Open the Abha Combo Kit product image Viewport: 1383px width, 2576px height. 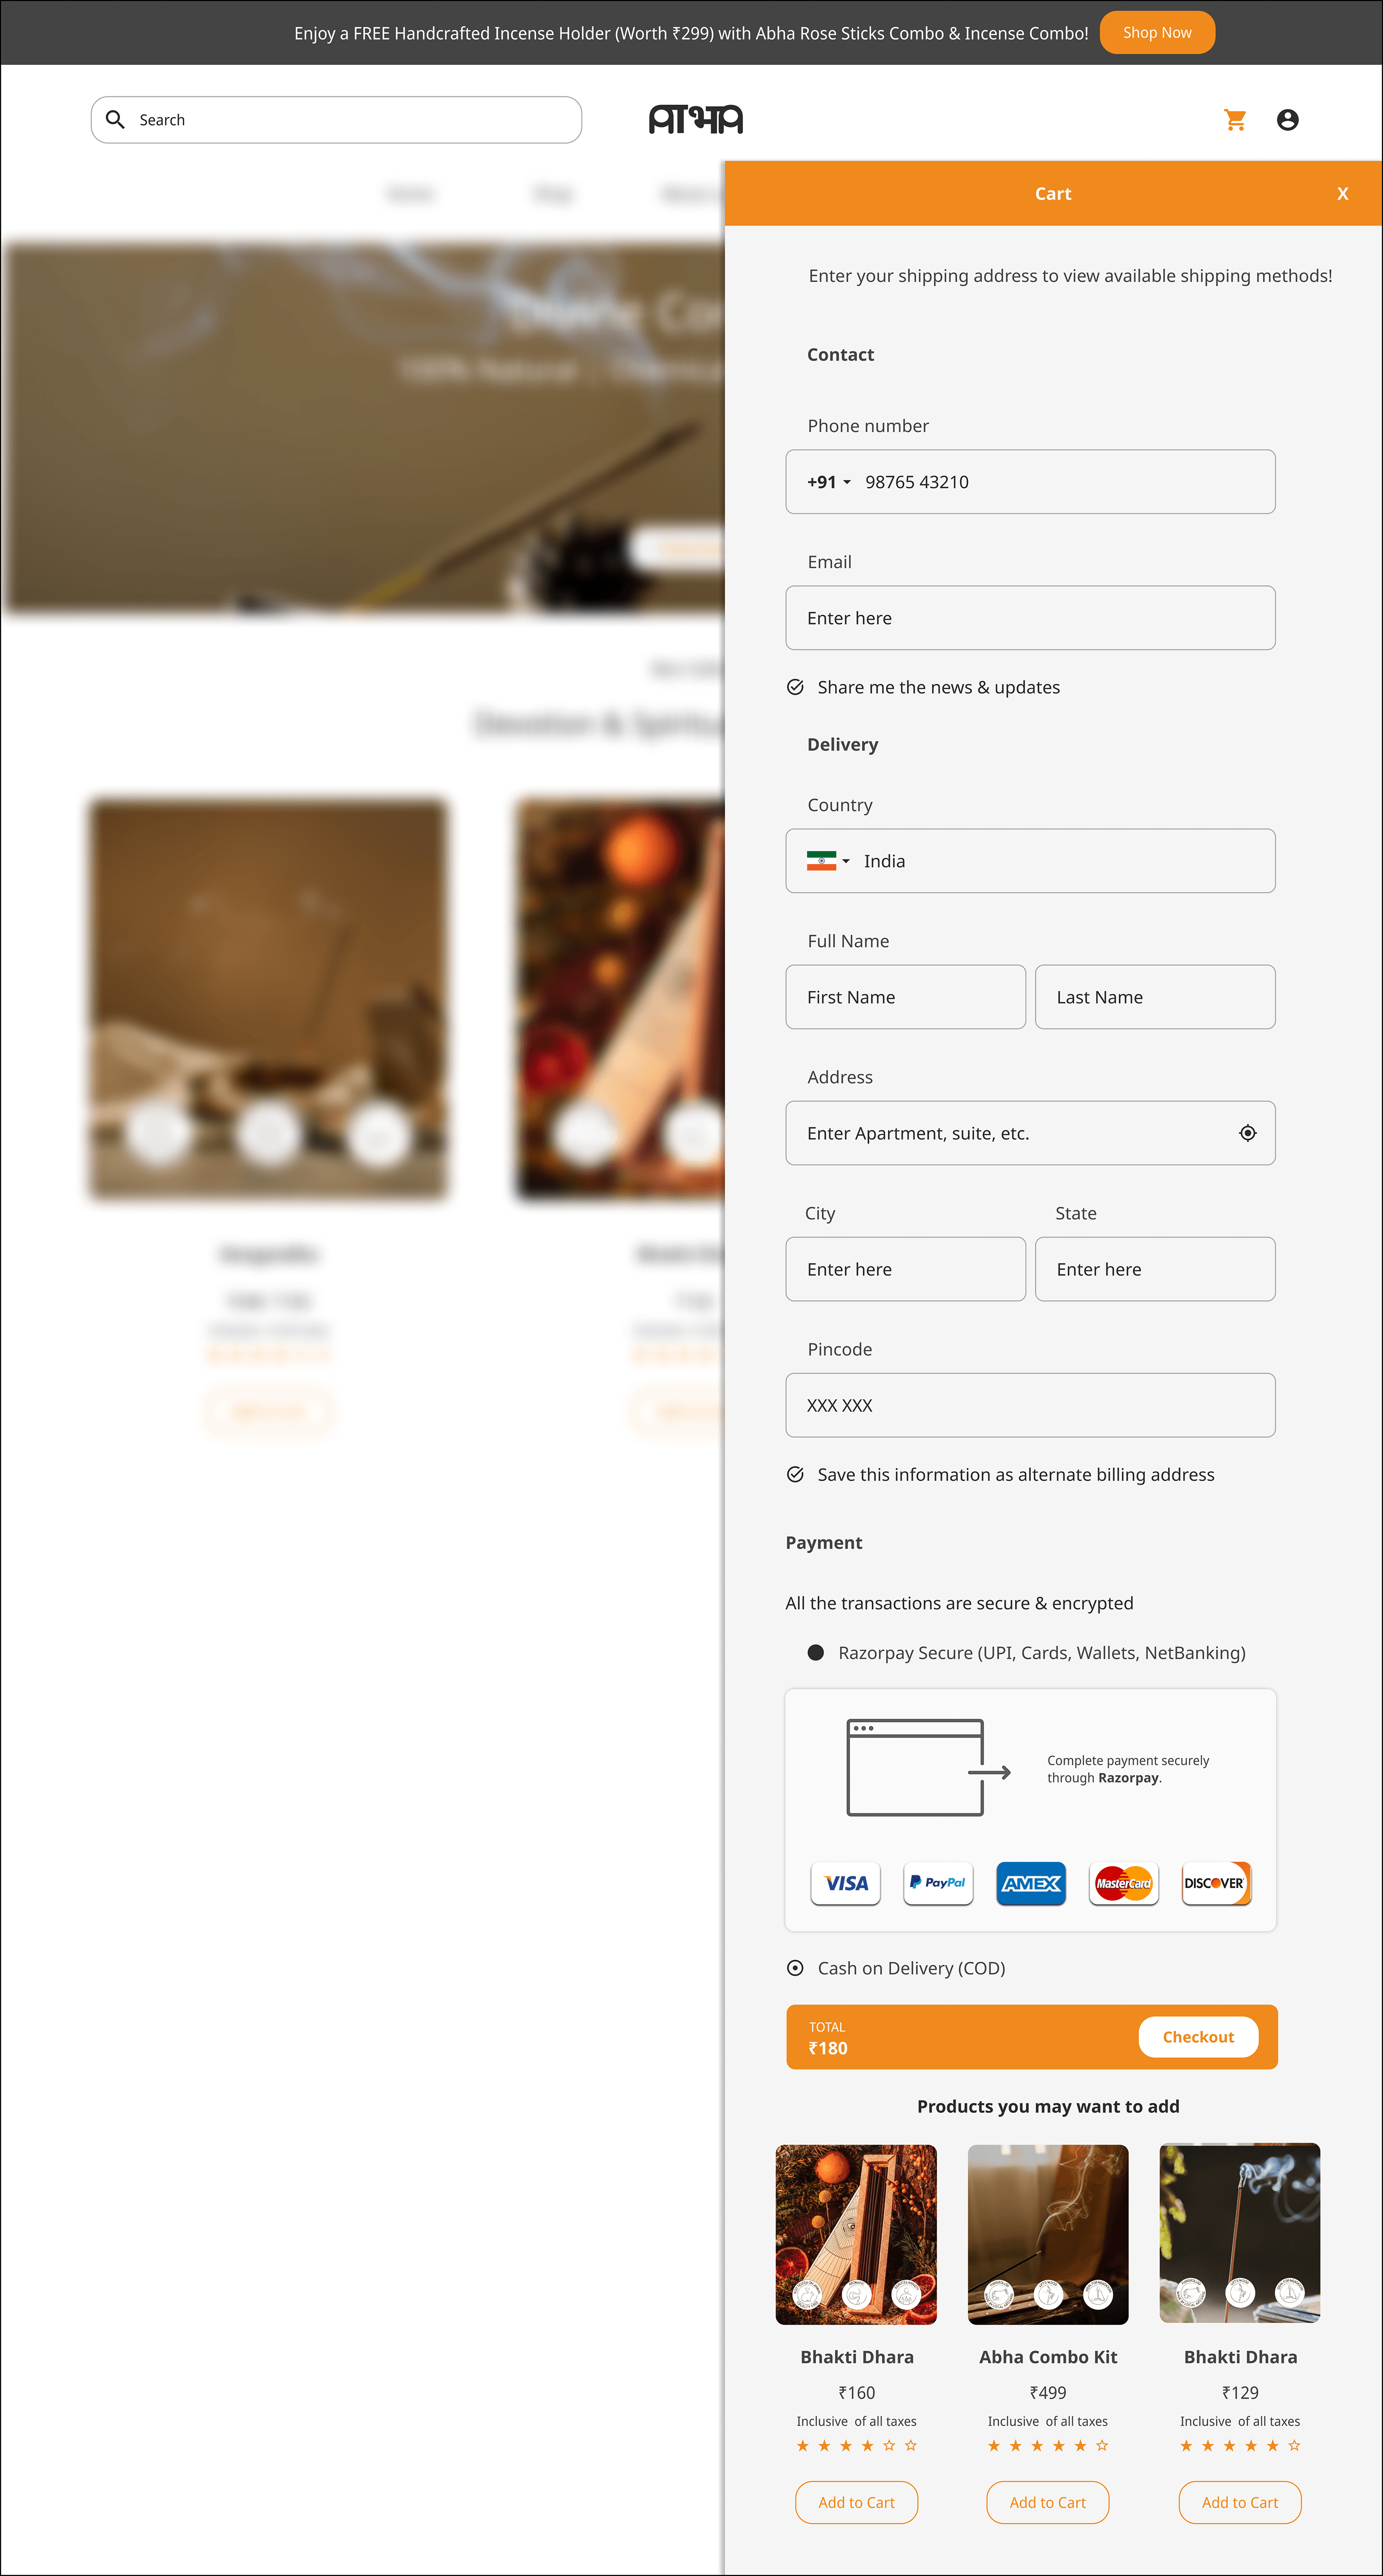[1047, 2234]
